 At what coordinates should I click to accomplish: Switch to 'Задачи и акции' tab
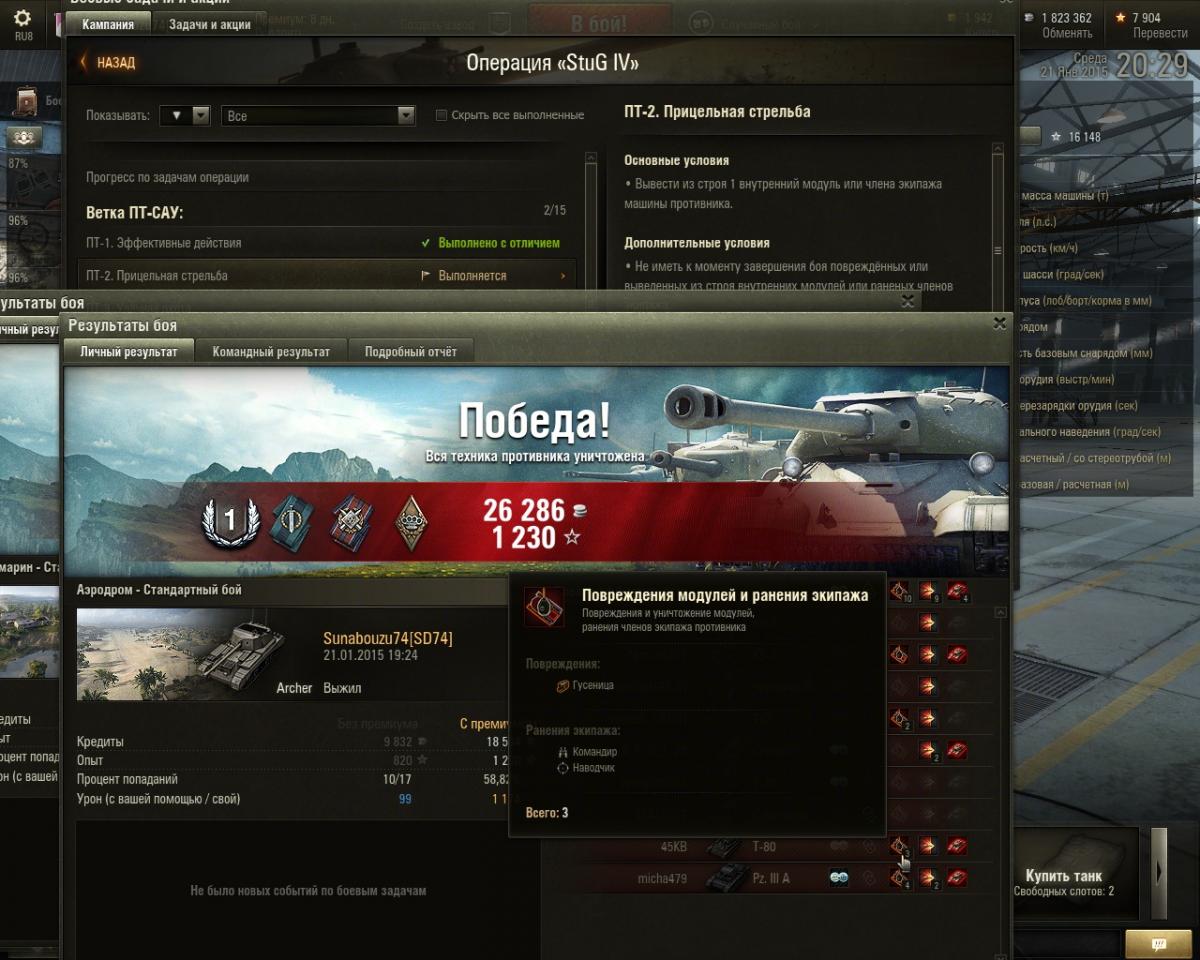tap(210, 24)
